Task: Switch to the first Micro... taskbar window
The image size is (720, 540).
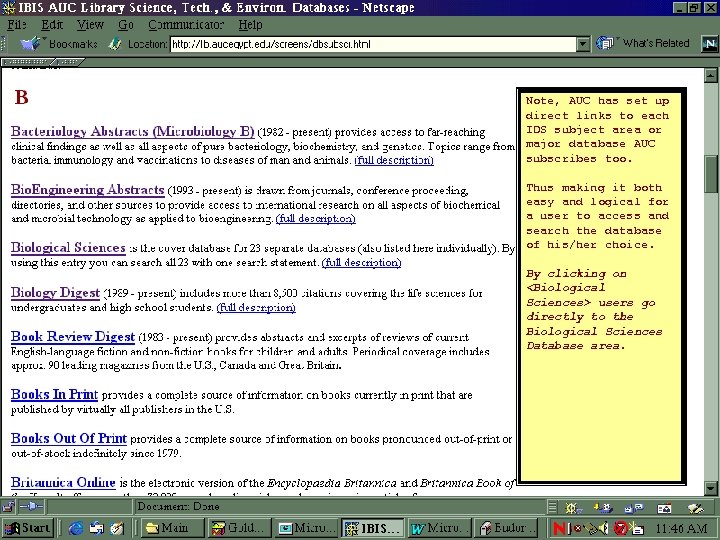Action: point(305,528)
